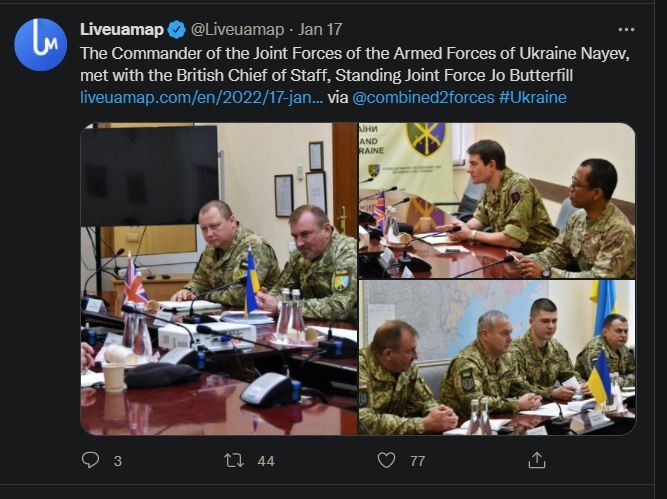Click the reply count 3
667x499 pixels.
(x=118, y=461)
